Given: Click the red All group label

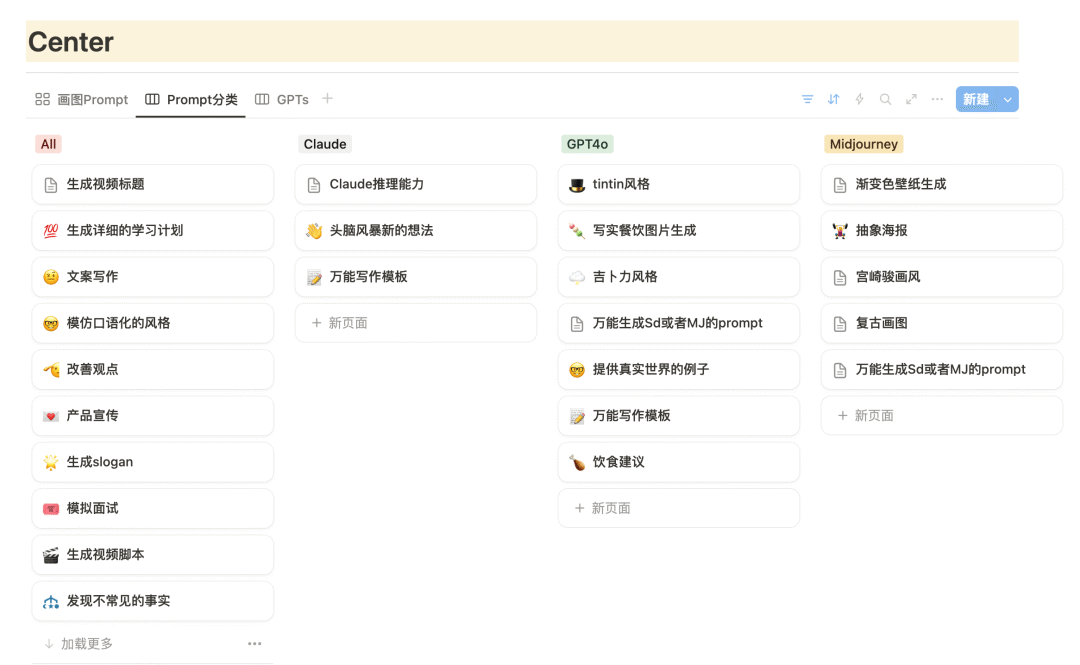Looking at the screenshot, I should click(x=48, y=144).
